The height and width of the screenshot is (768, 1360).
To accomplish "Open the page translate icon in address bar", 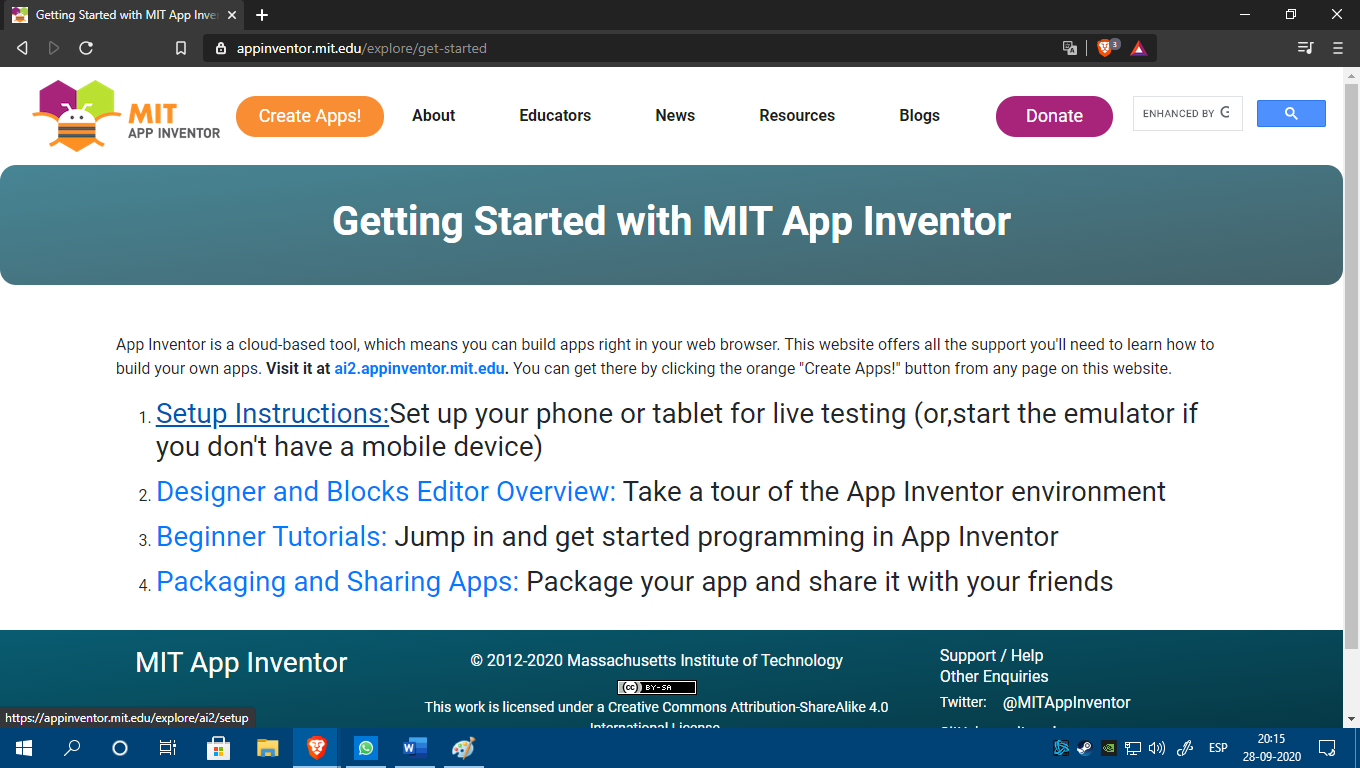I will [1069, 47].
